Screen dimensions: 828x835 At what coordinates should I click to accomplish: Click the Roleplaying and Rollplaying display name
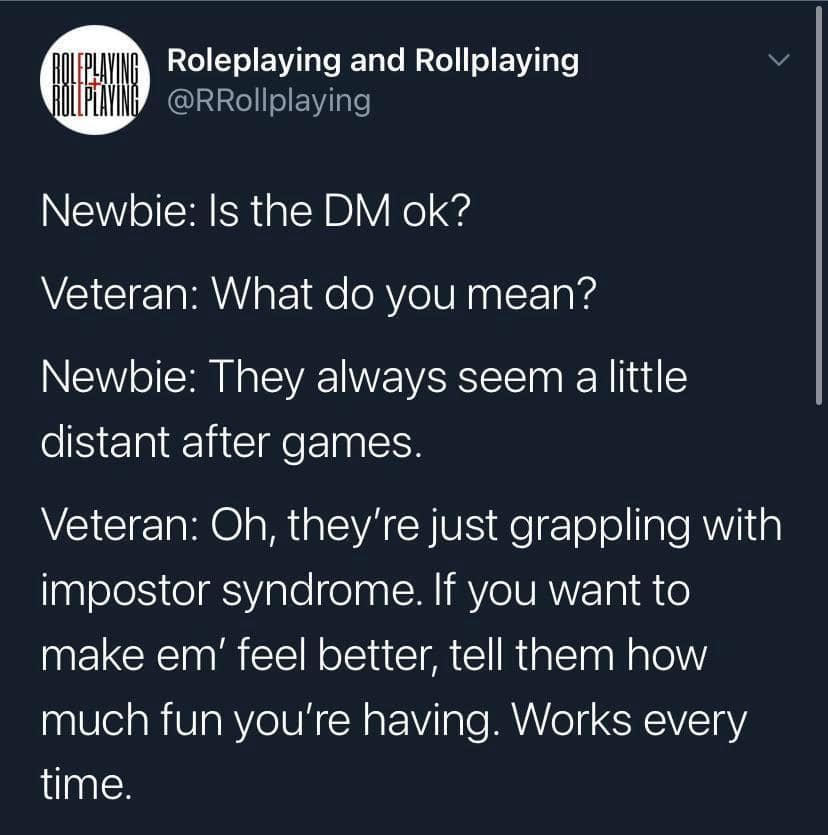pos(372,61)
